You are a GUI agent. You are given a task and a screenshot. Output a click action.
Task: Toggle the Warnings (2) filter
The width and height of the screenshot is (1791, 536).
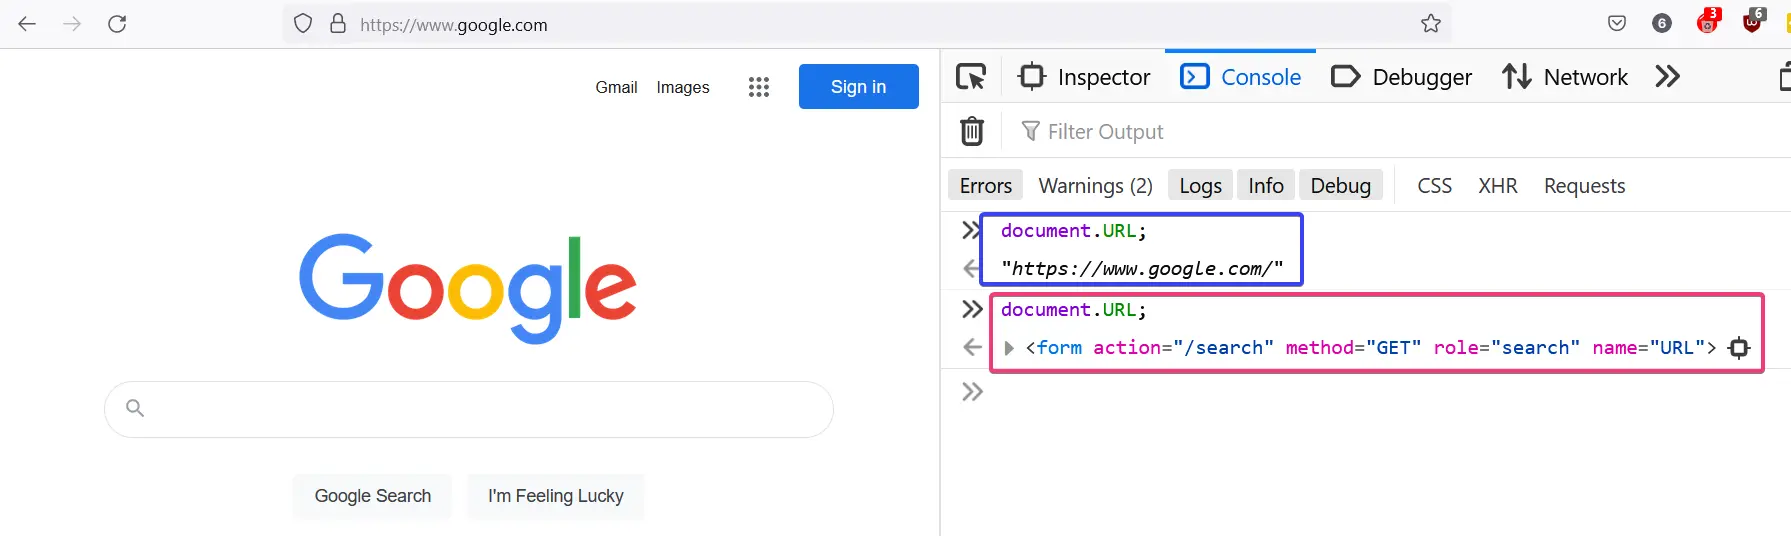(x=1095, y=186)
